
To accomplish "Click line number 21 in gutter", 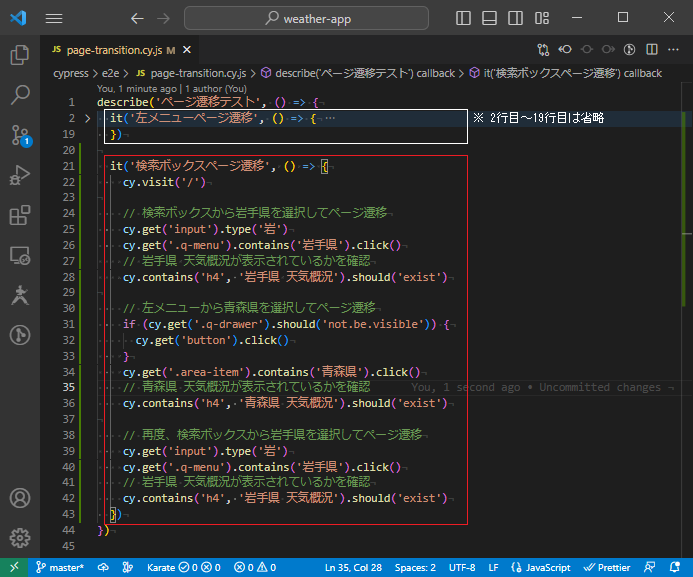I will (69, 166).
